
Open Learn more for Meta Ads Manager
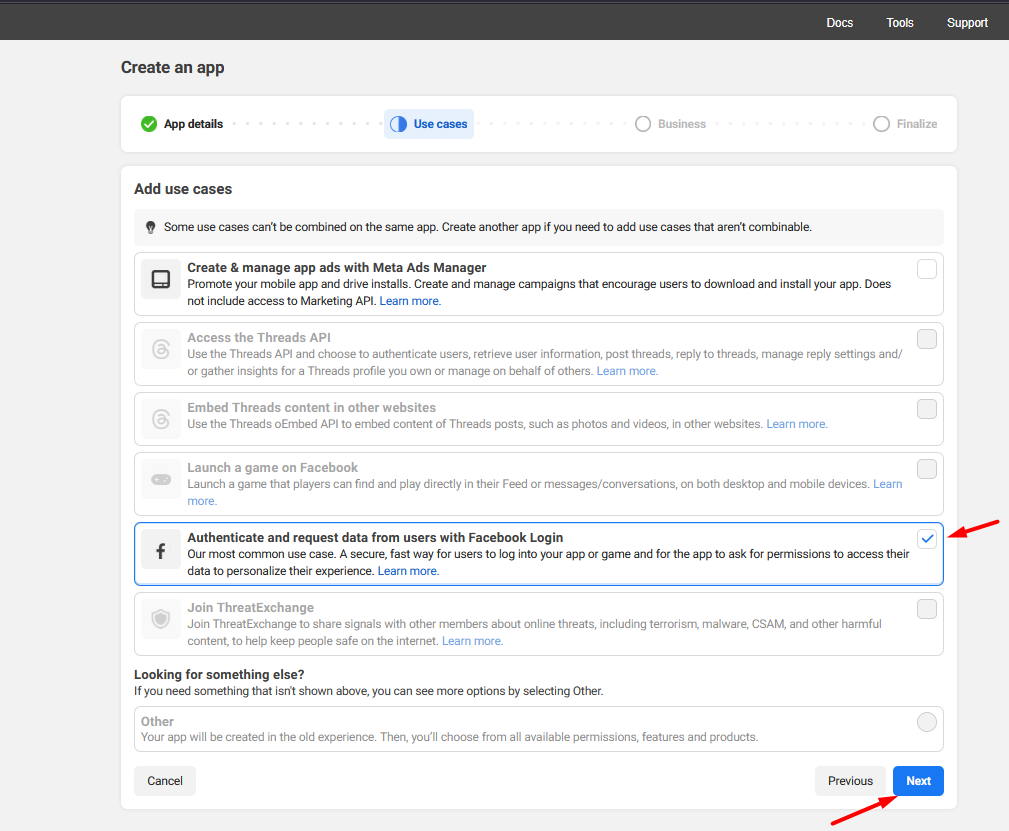point(410,301)
